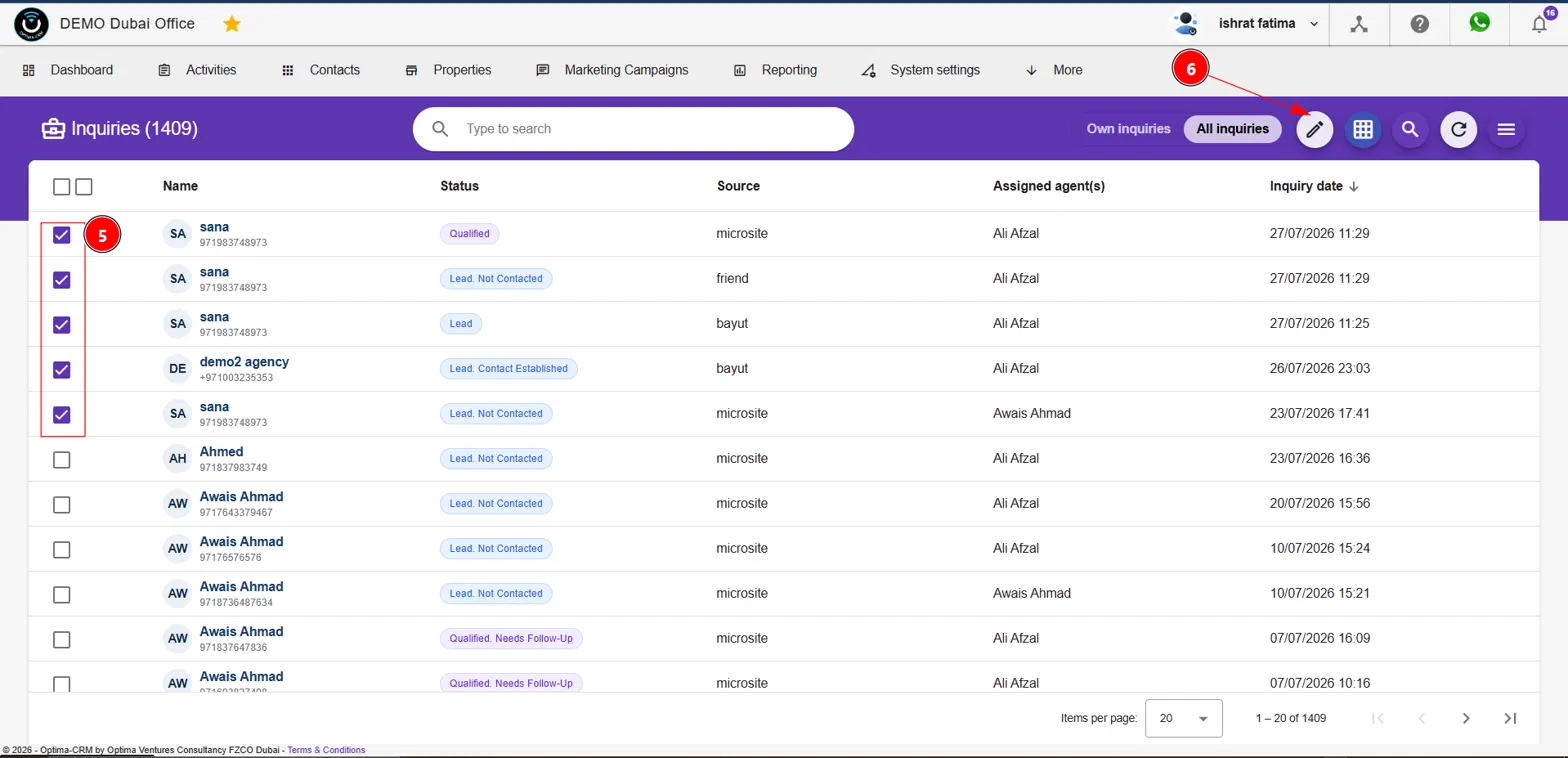Open the Activities menu
This screenshot has width=1568, height=758.
[x=197, y=70]
